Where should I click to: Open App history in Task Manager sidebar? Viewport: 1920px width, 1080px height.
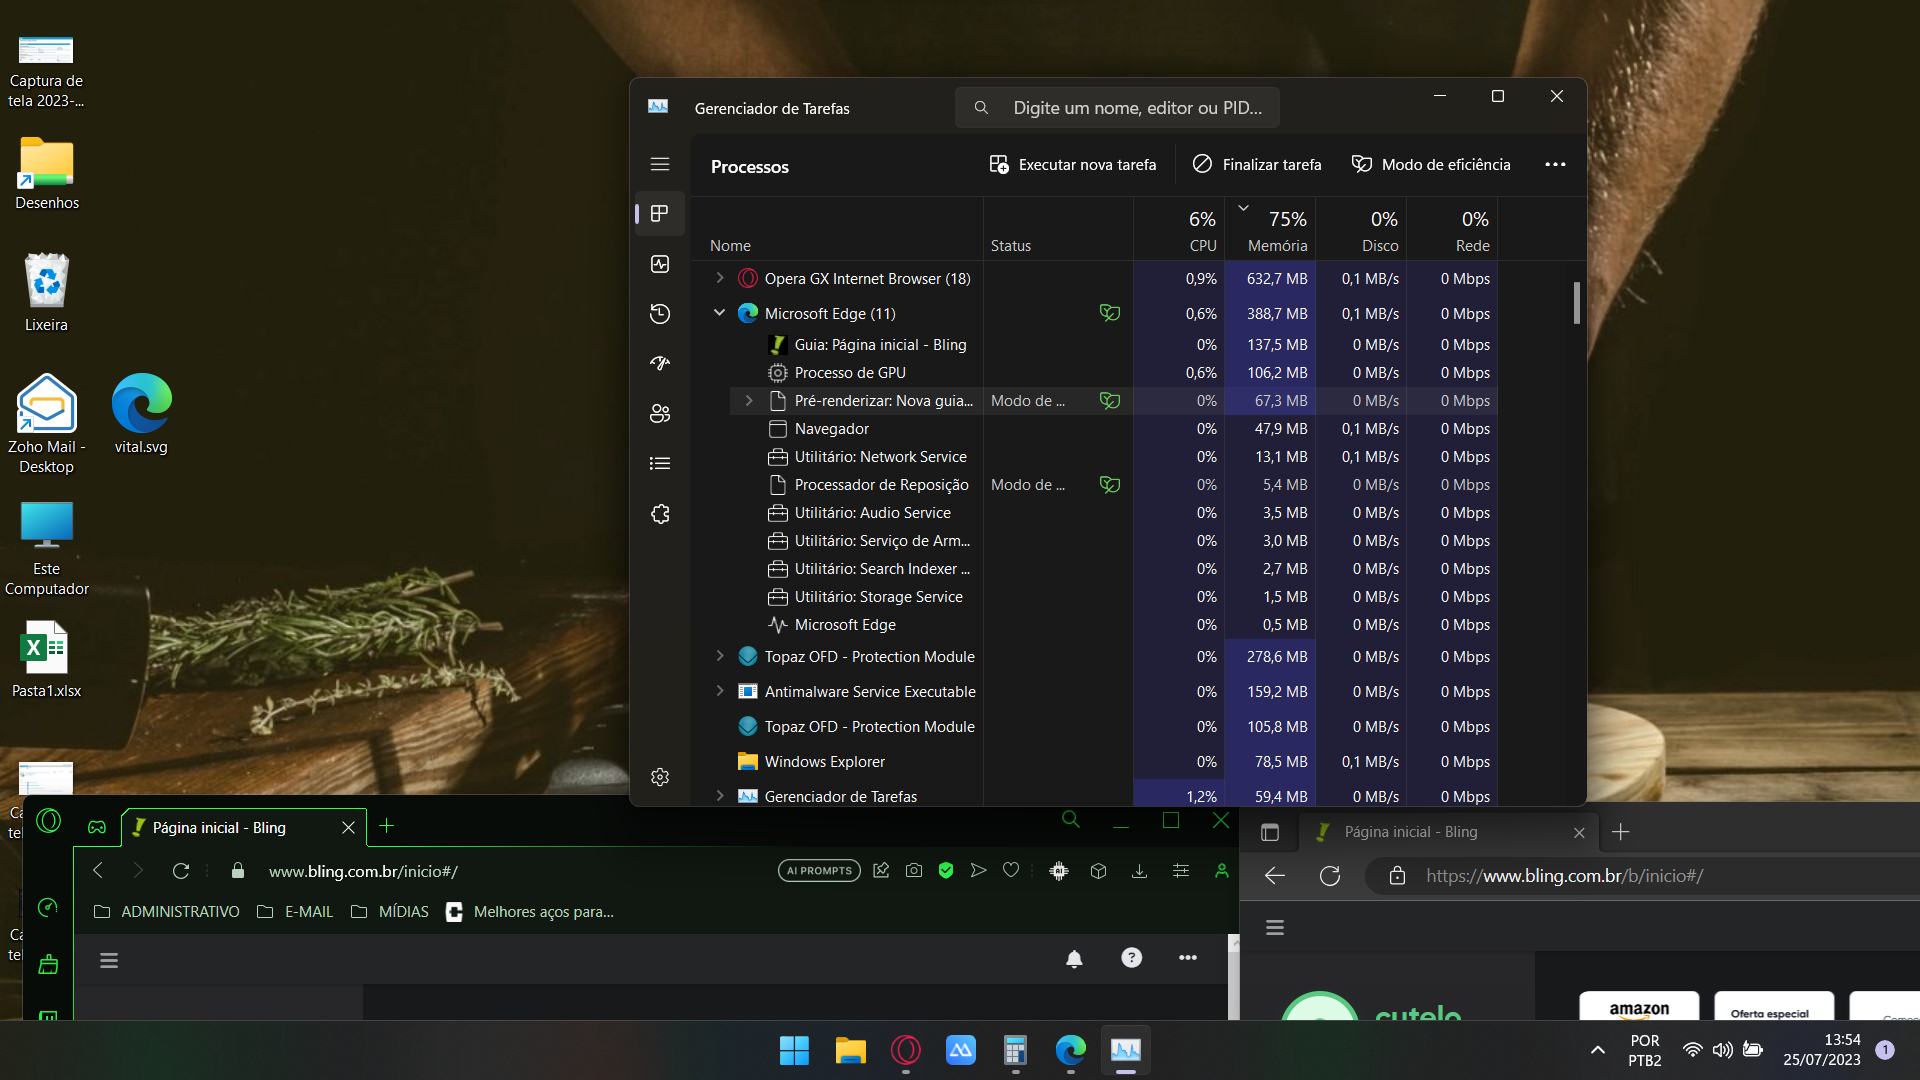pyautogui.click(x=660, y=314)
